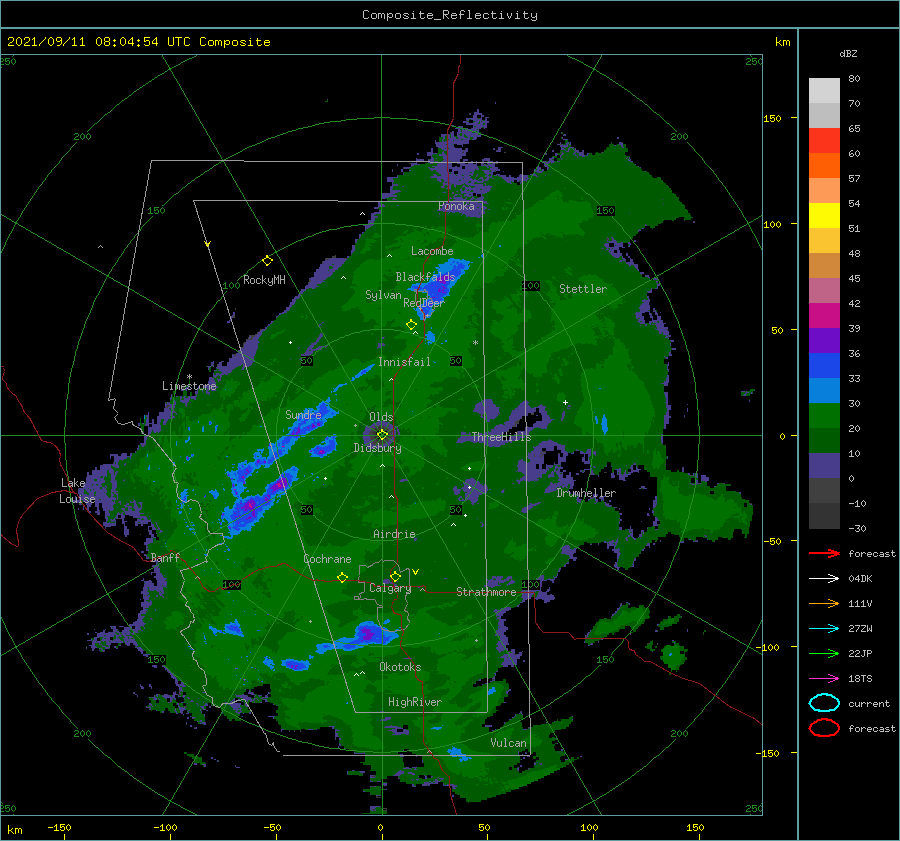Click the Composite_Reflectivity title

(x=449, y=15)
